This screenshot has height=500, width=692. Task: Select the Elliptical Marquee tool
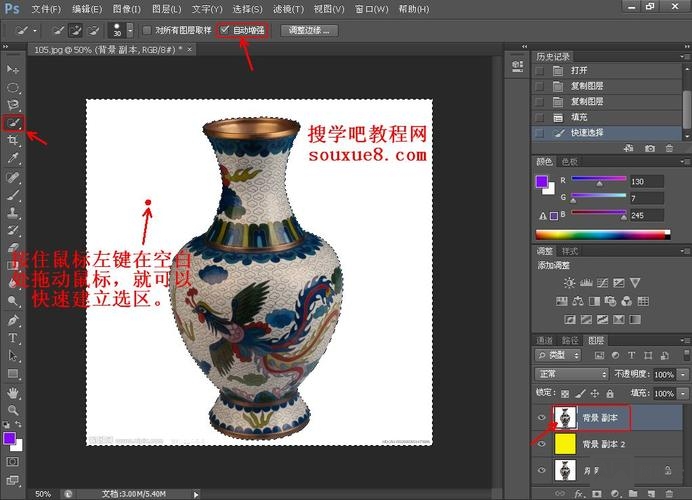click(13, 87)
